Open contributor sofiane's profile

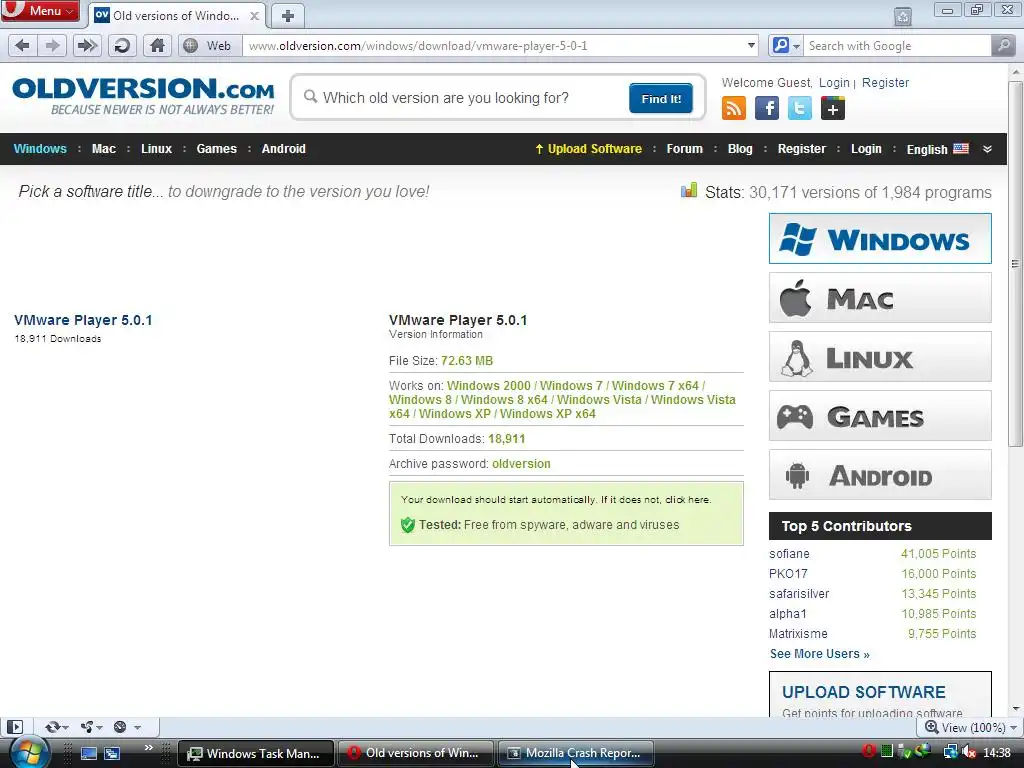tap(789, 554)
